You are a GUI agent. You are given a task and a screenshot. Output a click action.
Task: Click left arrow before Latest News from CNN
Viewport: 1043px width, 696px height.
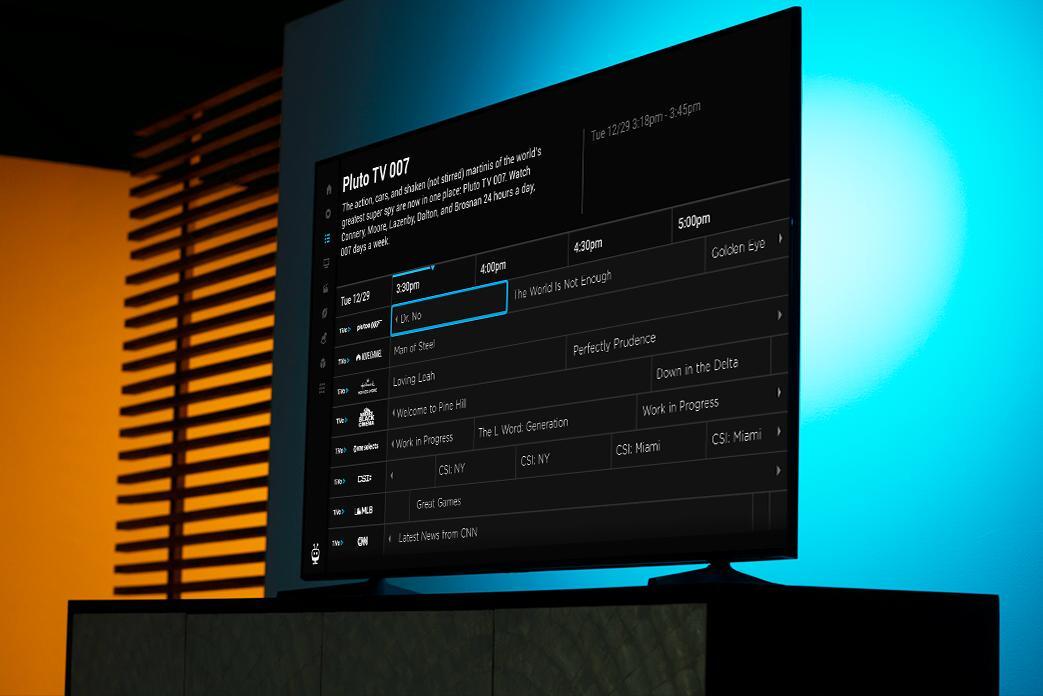(x=389, y=538)
